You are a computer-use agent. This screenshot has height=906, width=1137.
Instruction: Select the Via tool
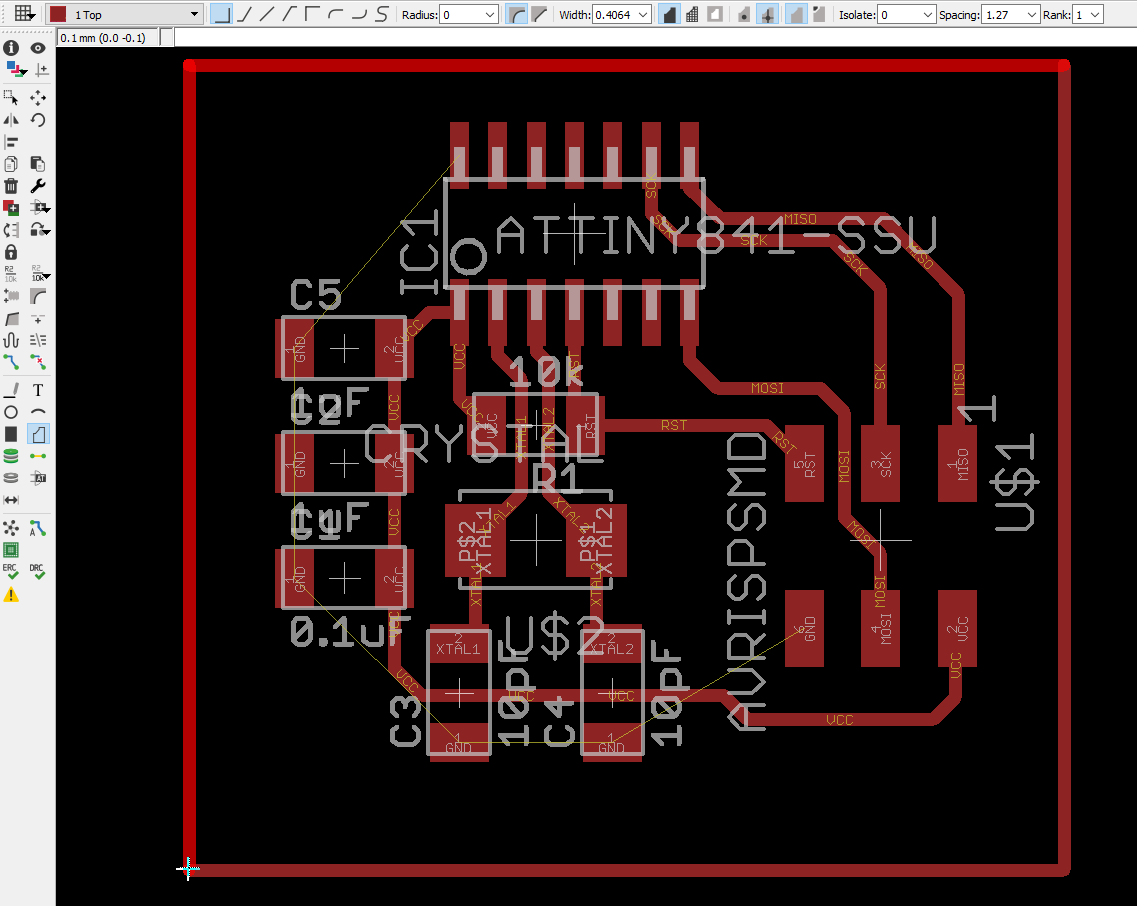(x=11, y=456)
